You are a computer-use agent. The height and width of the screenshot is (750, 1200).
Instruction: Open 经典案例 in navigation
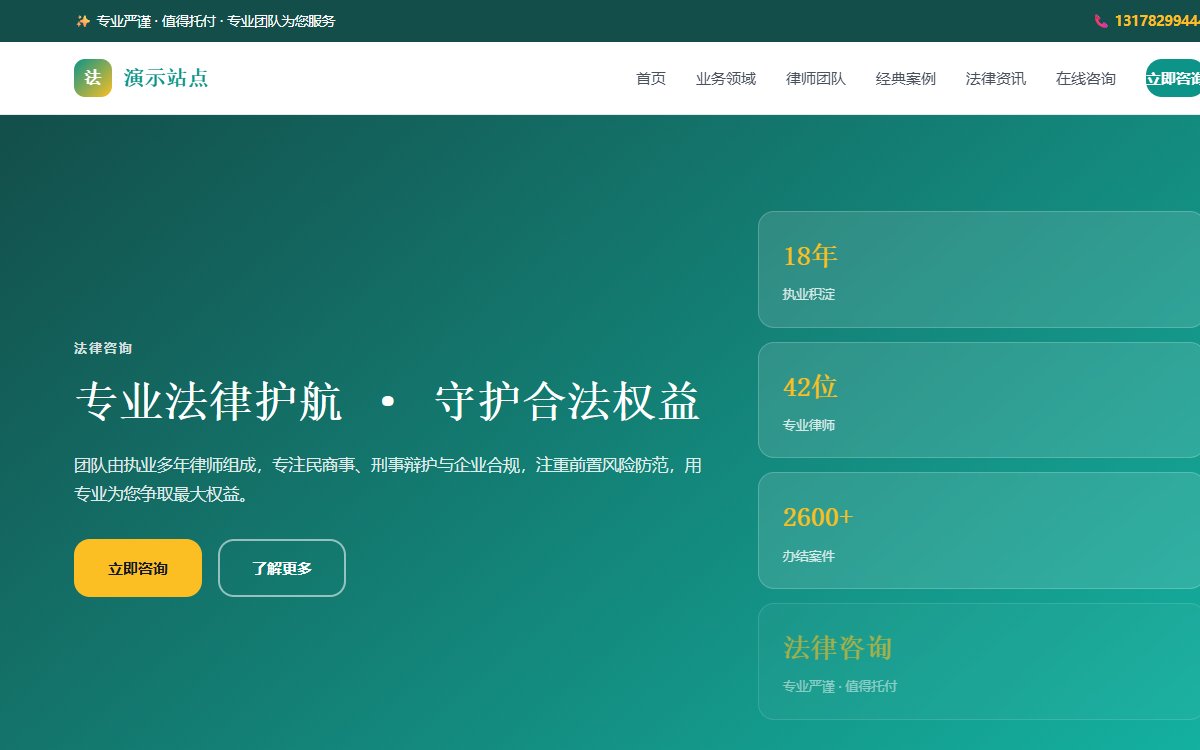[906, 78]
